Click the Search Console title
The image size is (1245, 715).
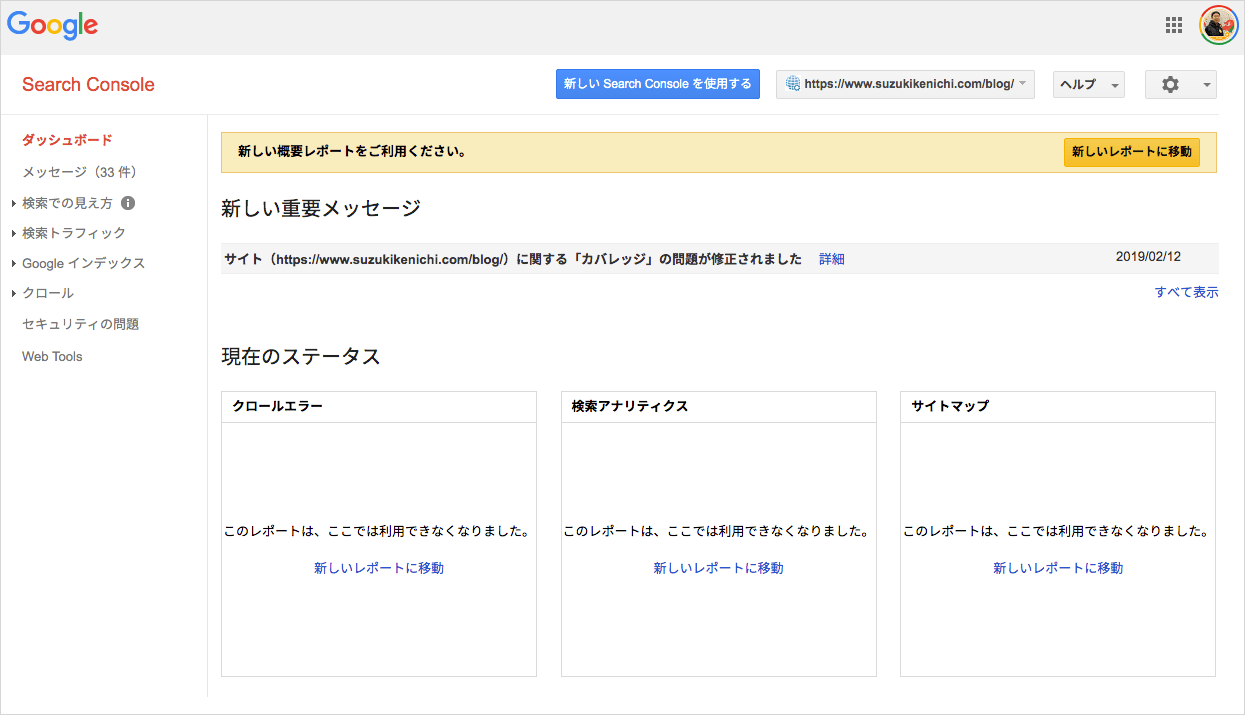point(88,85)
